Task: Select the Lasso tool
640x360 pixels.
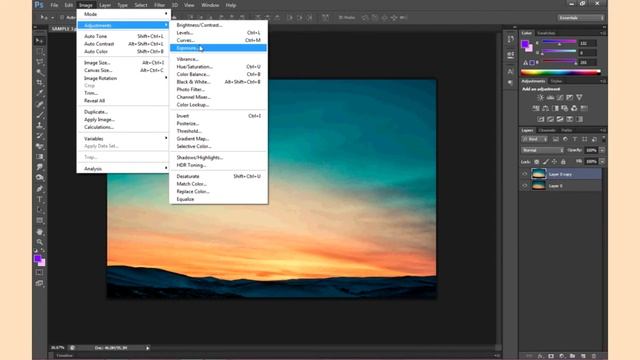Action: (x=40, y=62)
